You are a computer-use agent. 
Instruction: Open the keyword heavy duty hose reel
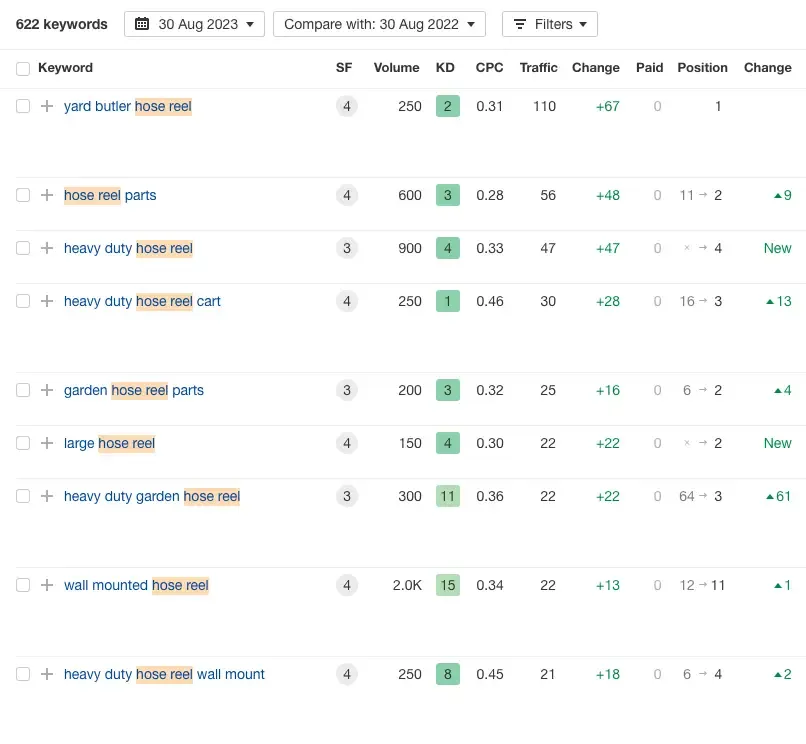coord(127,248)
